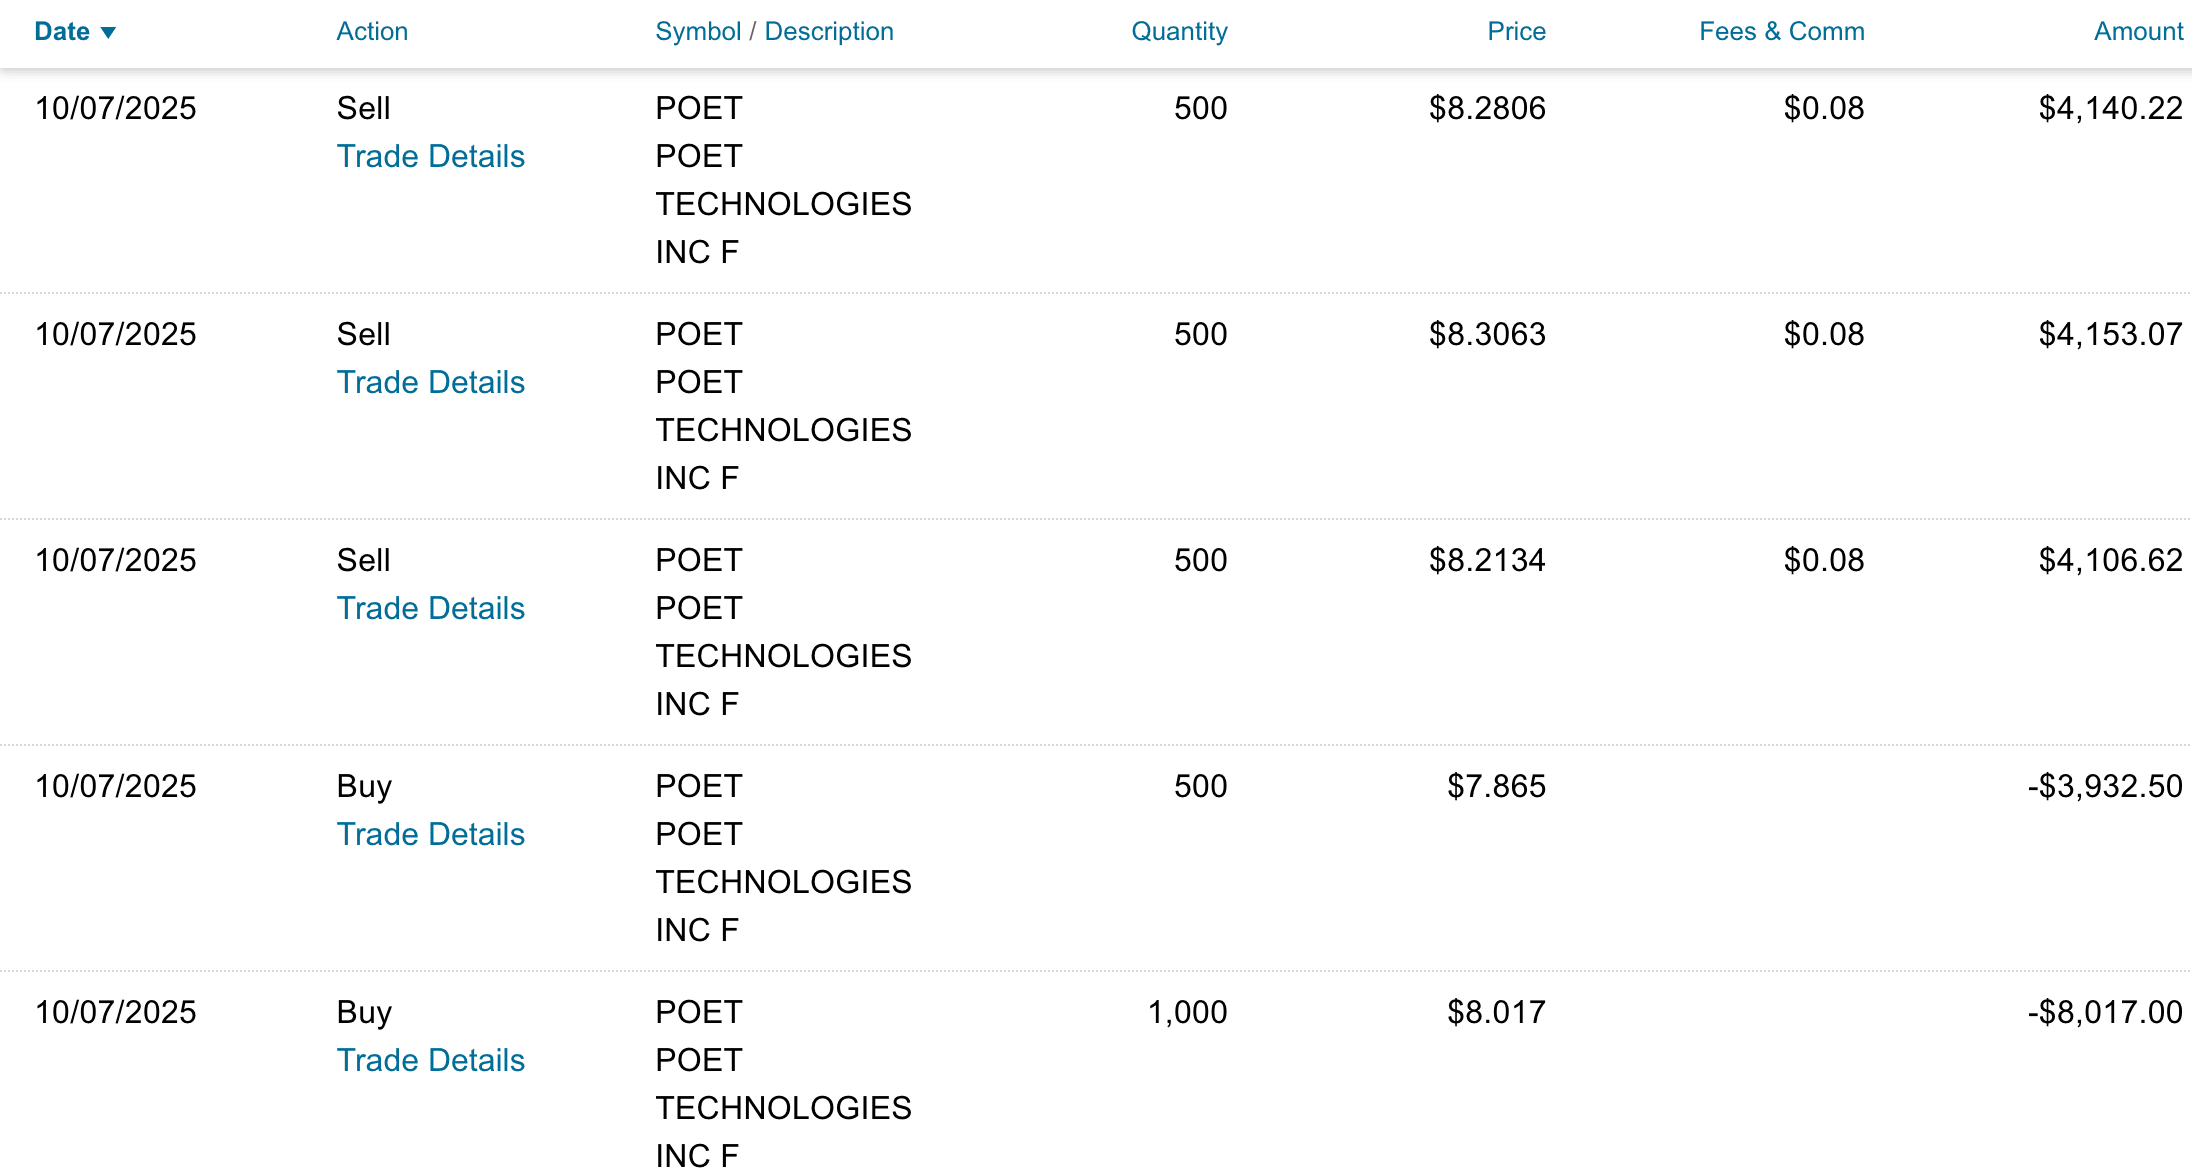Click the 1,000 quantity cell
This screenshot has height=1170, width=2192.
[1187, 1012]
